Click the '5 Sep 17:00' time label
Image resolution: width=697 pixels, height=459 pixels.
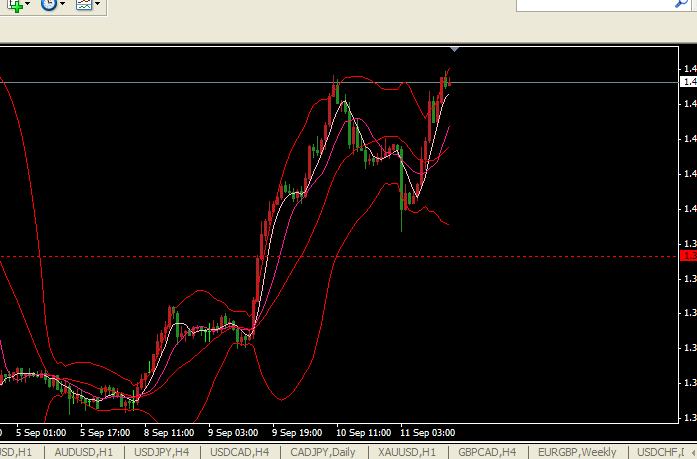[x=105, y=432]
